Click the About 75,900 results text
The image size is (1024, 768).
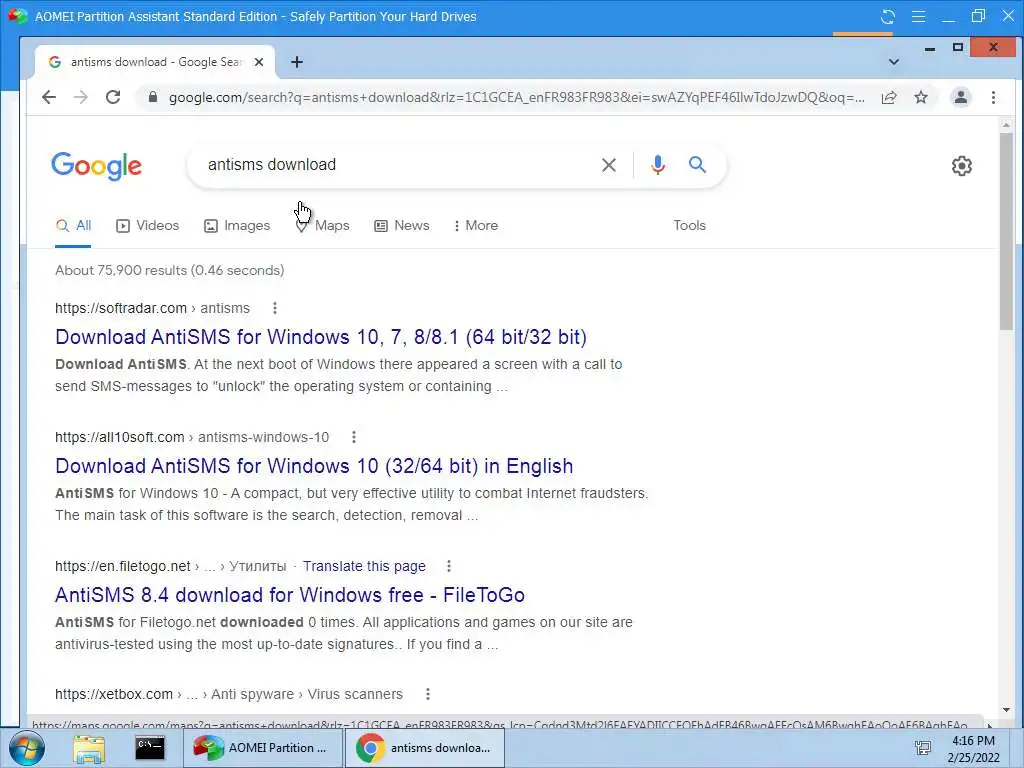coord(170,270)
